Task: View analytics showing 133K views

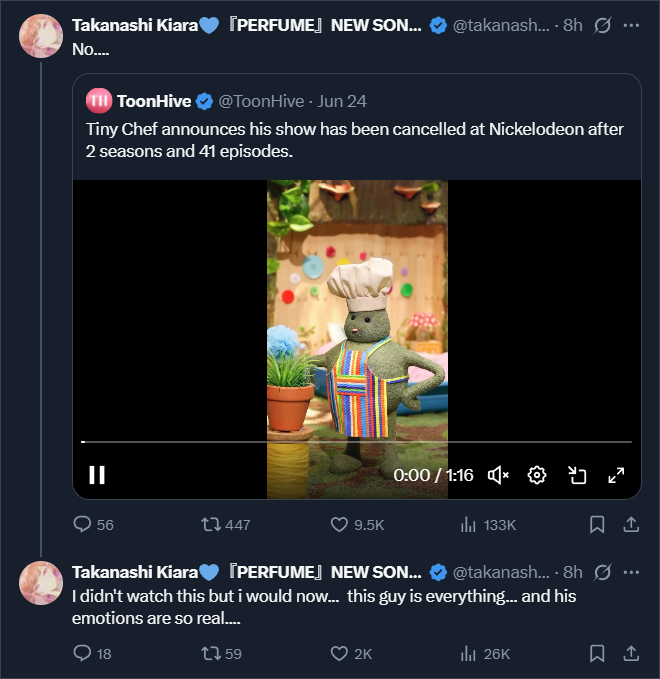Action: tap(468, 524)
